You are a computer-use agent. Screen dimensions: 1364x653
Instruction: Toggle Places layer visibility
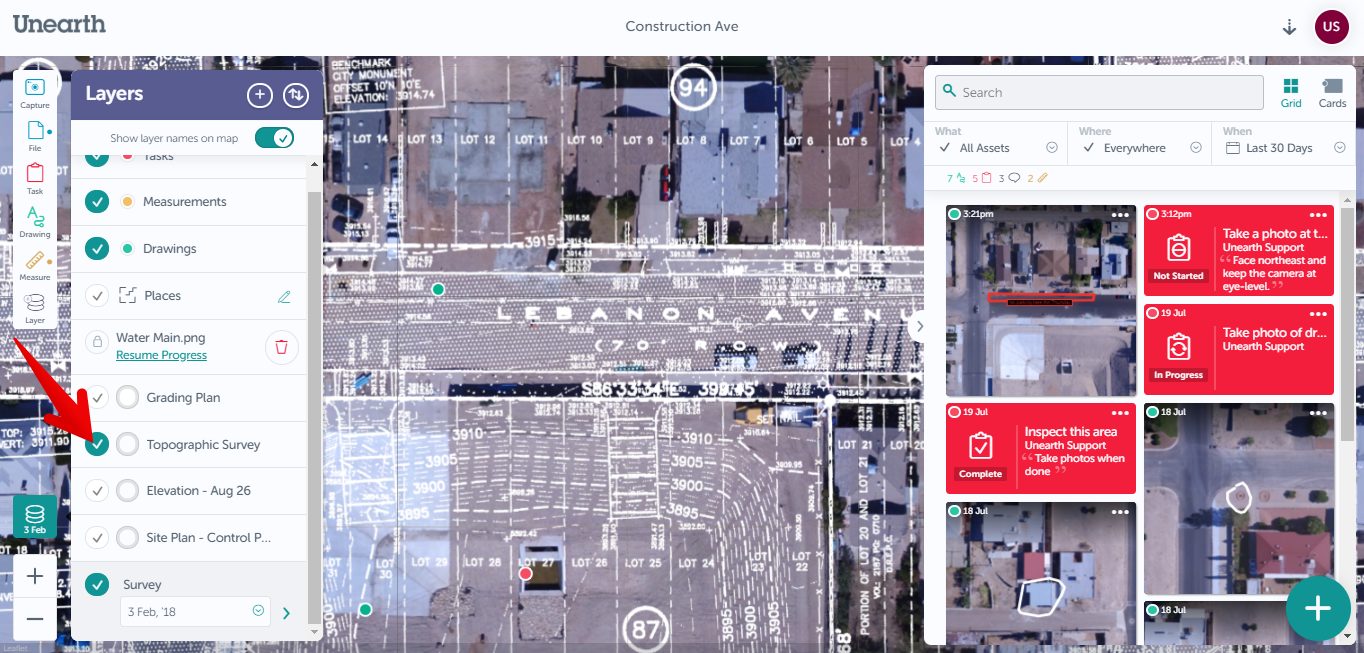97,296
